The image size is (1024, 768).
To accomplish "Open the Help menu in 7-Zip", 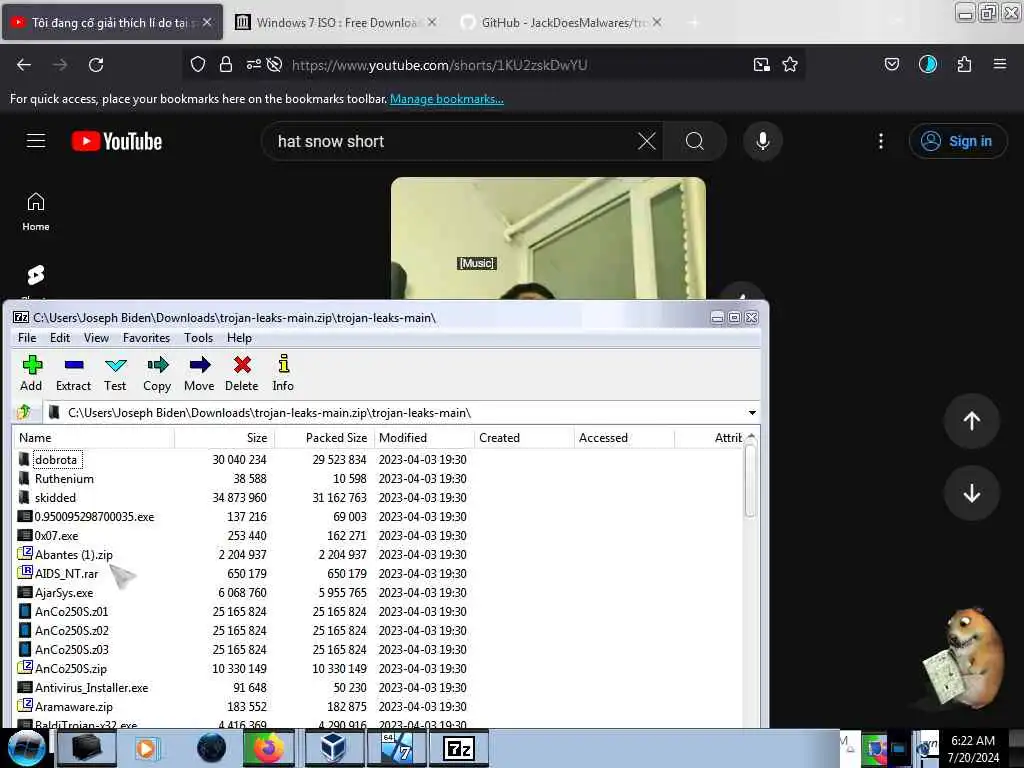I will (239, 338).
